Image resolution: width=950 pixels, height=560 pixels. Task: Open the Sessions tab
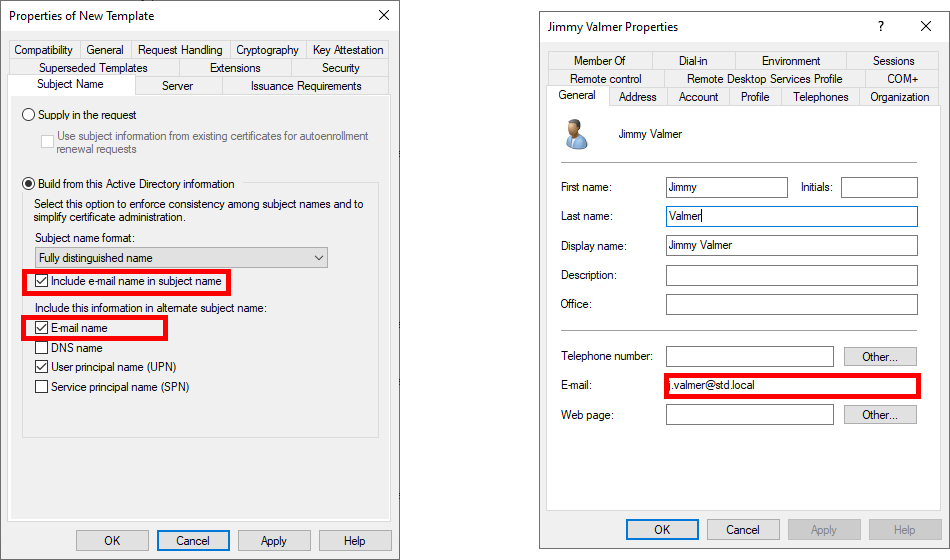[894, 61]
